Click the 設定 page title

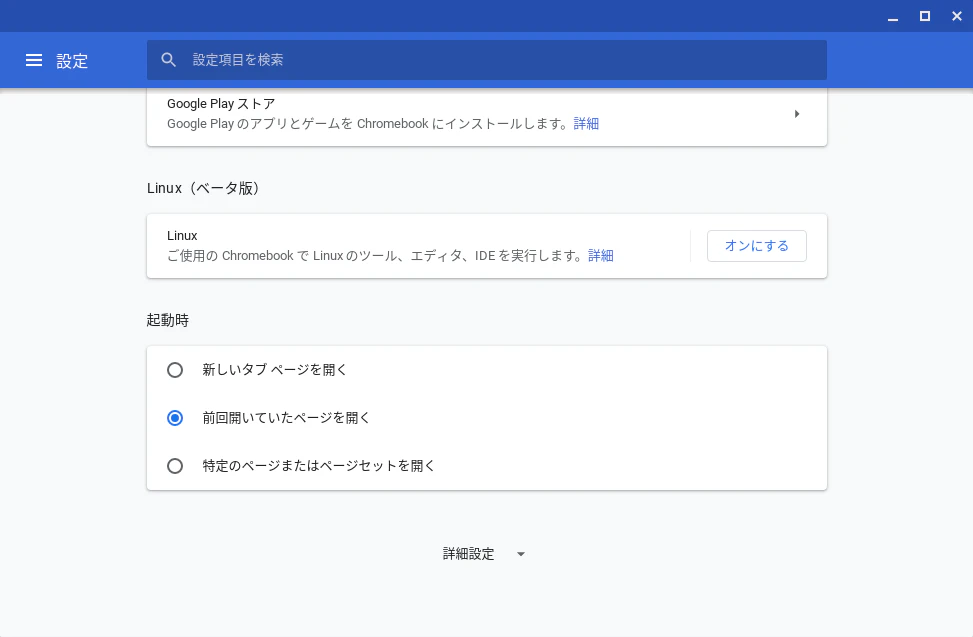[72, 61]
